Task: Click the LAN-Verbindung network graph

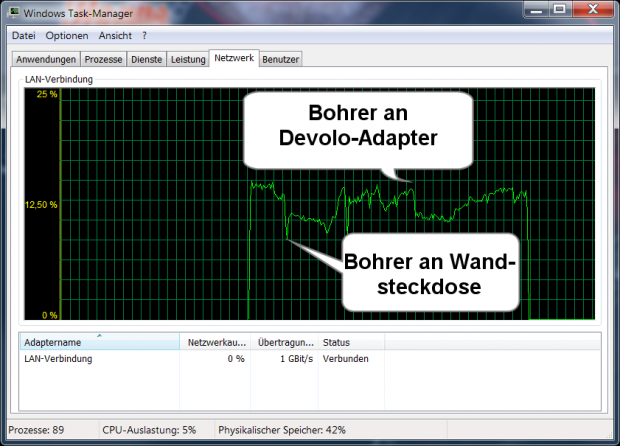Action: click(310, 204)
